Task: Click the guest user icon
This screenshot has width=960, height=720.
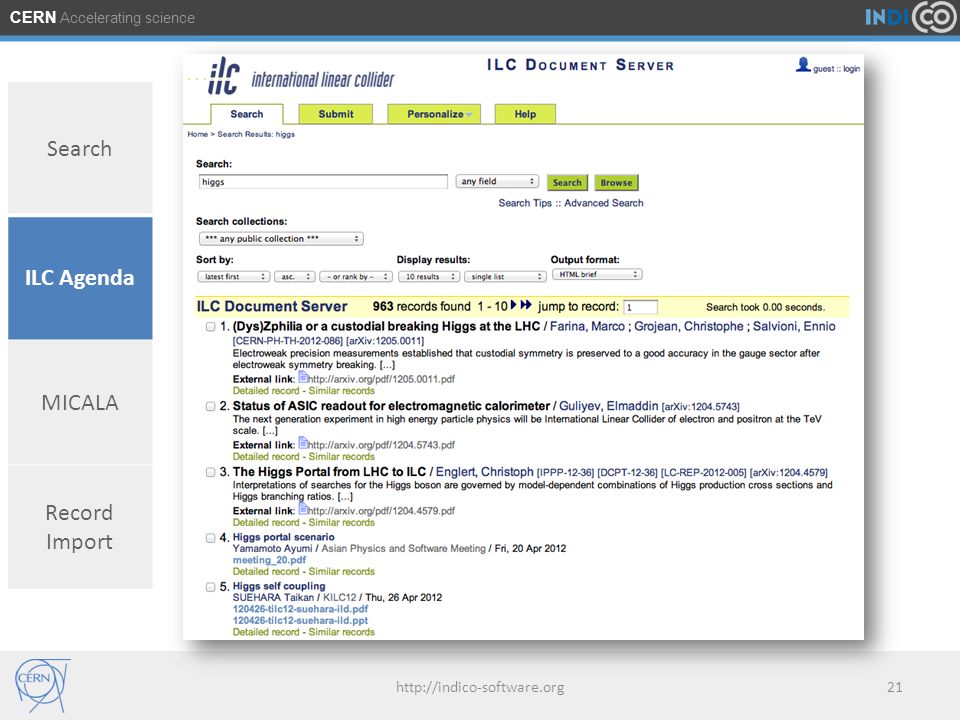Action: coord(803,64)
